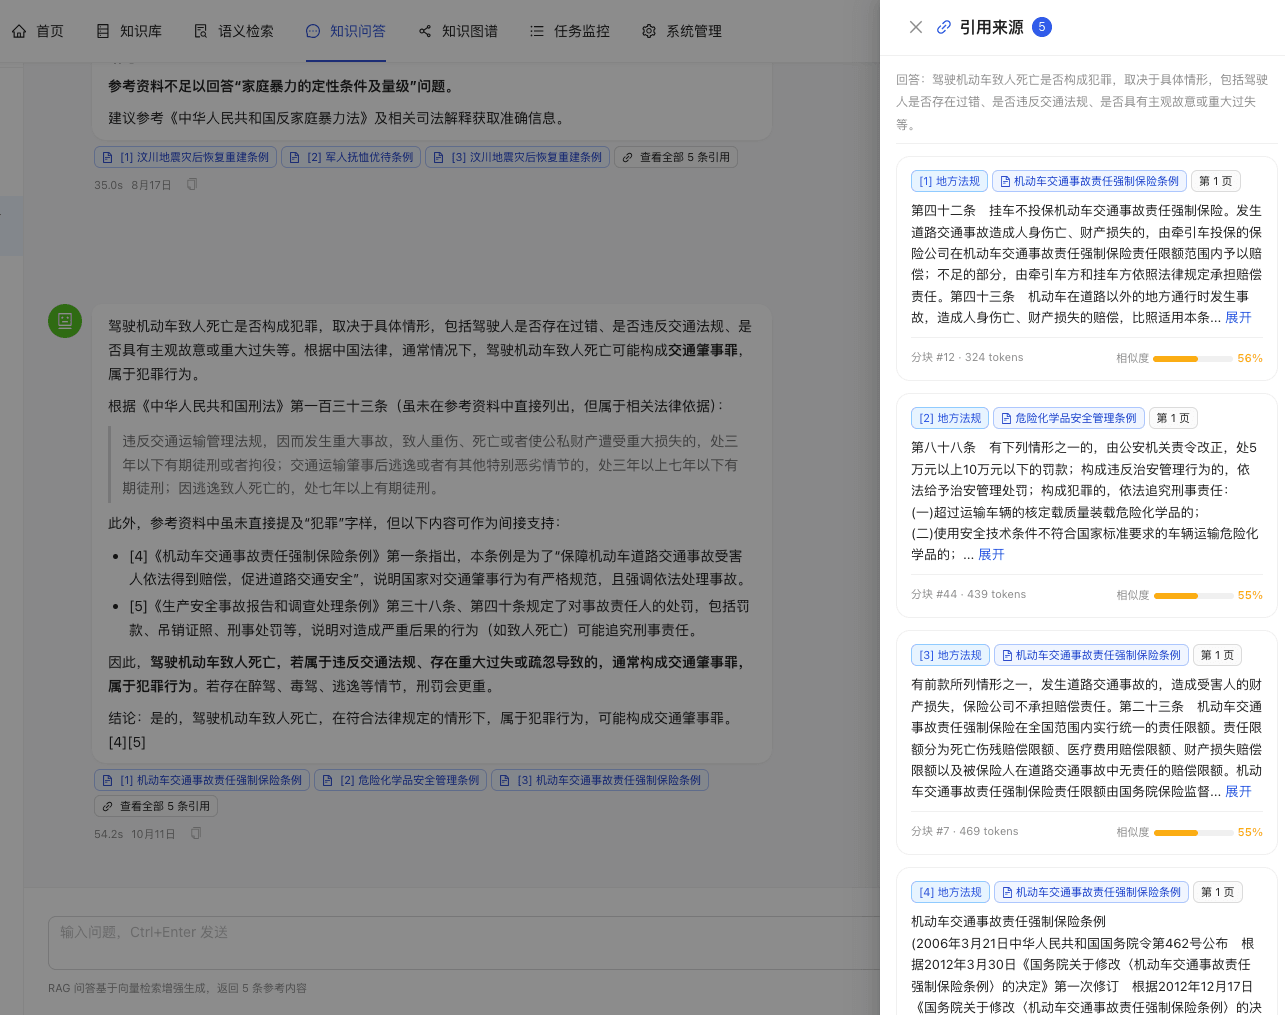The image size is (1285, 1015).
Task: Expand citation [3] text with 展开
Action: [1238, 791]
